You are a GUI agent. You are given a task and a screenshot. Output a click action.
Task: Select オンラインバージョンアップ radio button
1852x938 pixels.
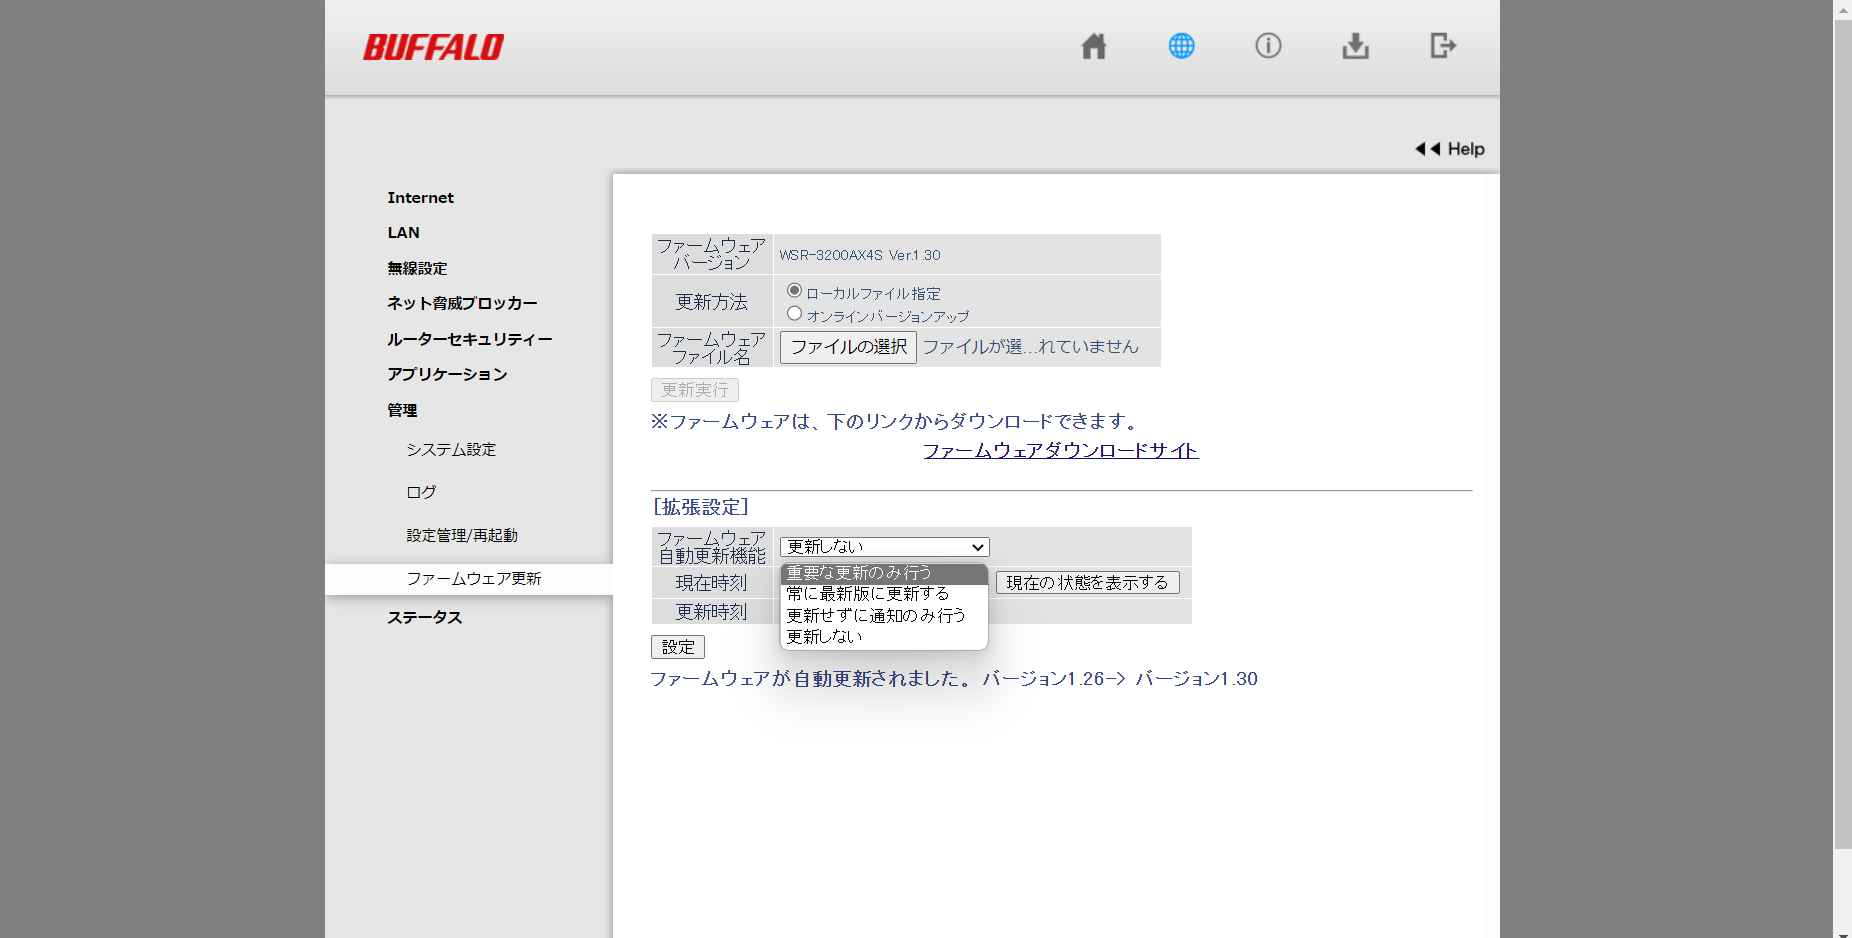coord(795,314)
